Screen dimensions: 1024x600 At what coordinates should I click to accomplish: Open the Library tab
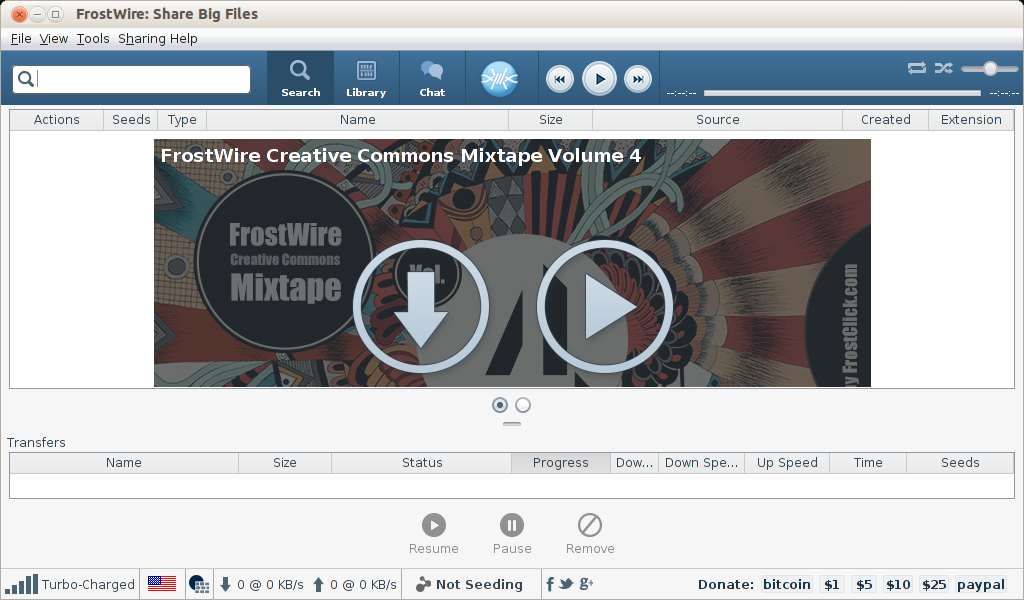(366, 78)
